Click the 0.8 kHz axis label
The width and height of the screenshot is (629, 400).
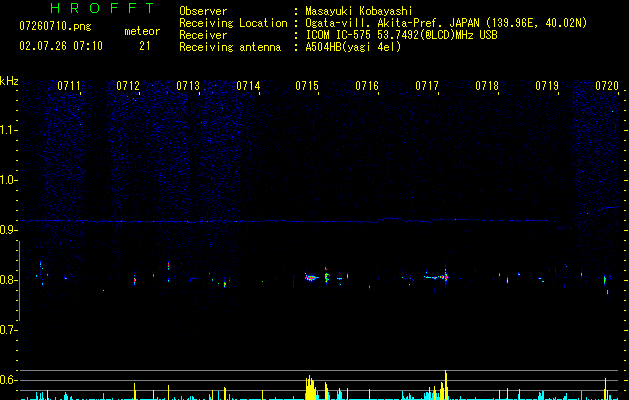point(9,280)
